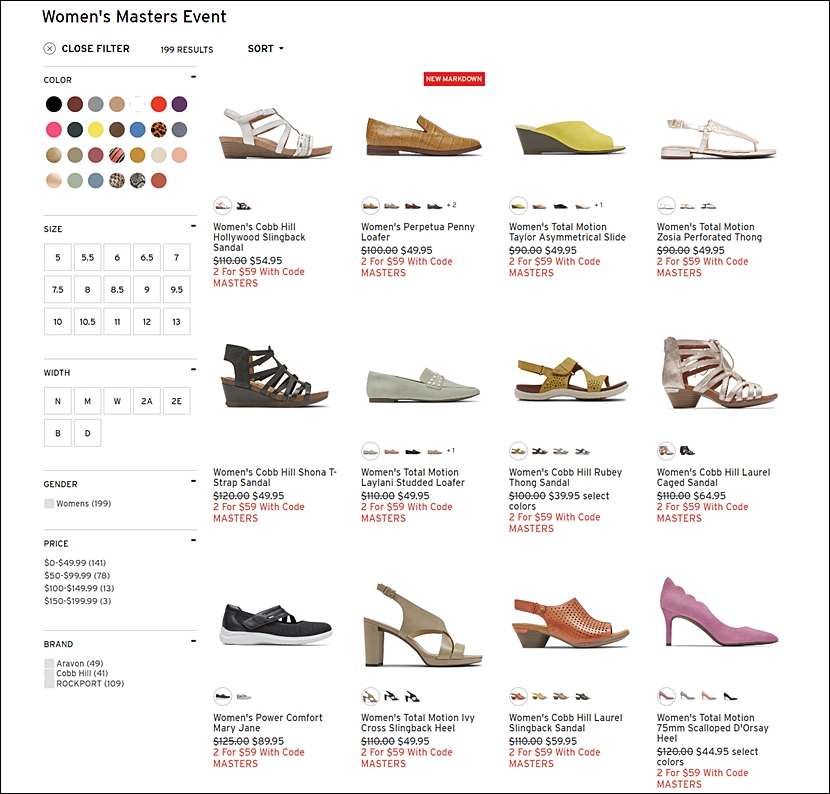Click the Close Filter X icon
The image size is (830, 794).
[x=49, y=49]
